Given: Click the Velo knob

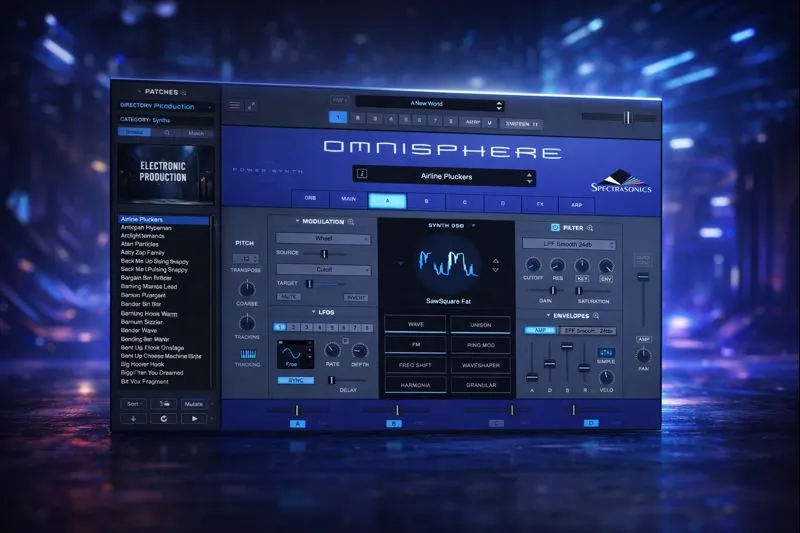Looking at the screenshot, I should click(x=606, y=377).
